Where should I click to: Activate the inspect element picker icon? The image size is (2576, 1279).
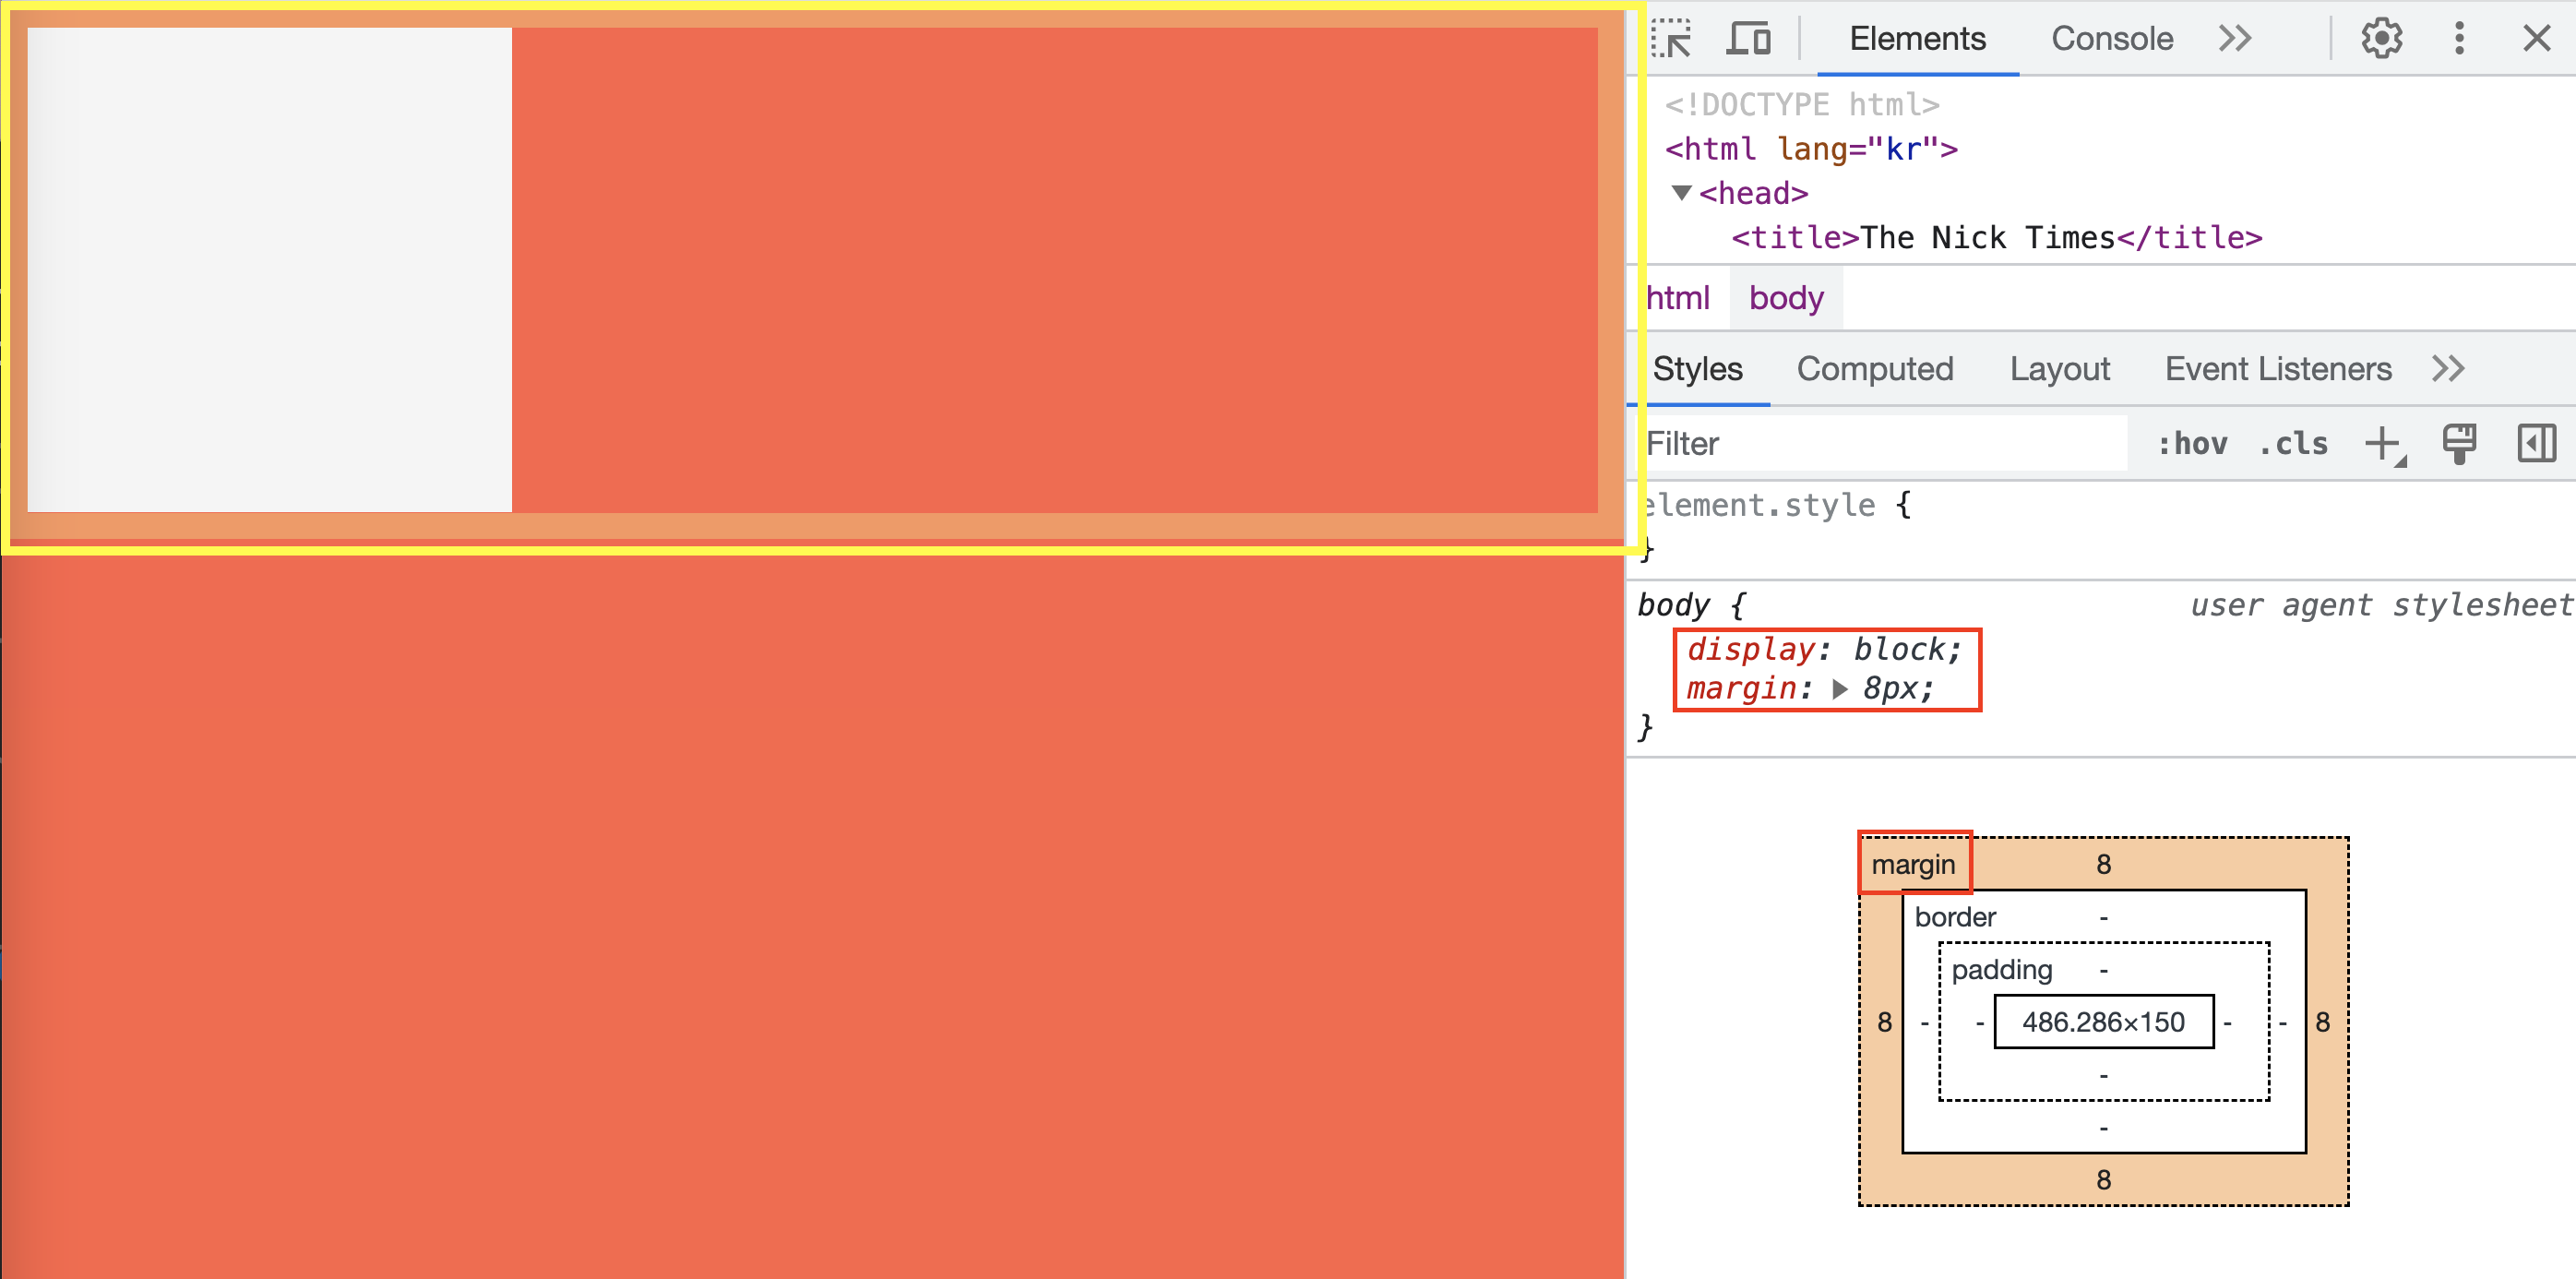click(x=1671, y=39)
